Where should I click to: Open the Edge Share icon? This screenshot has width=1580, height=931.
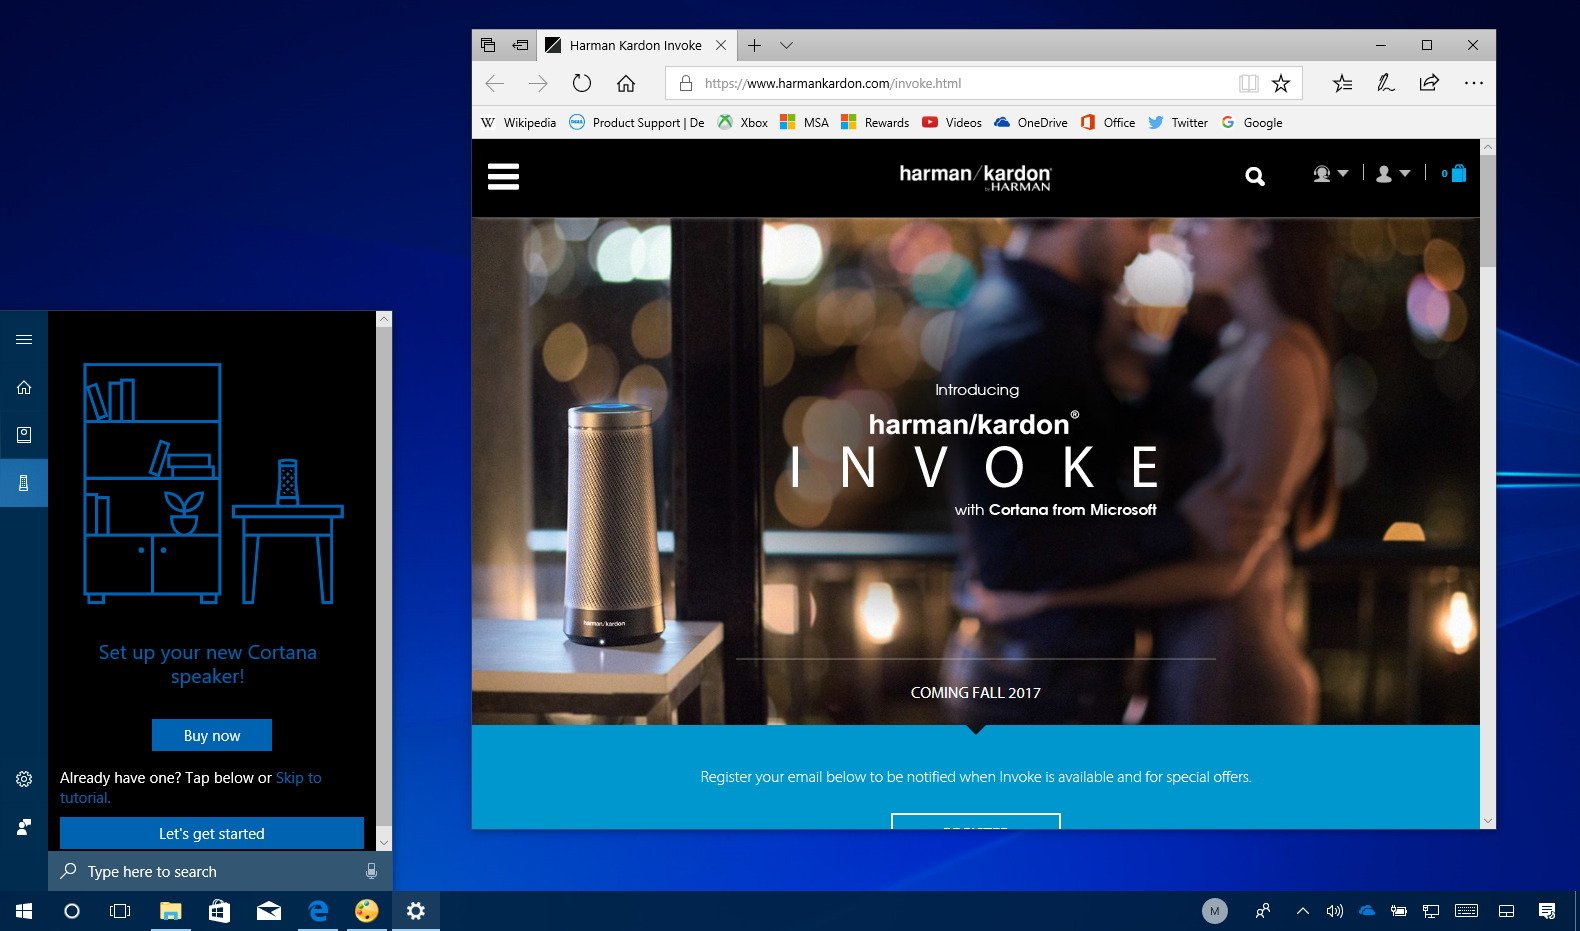point(1429,83)
